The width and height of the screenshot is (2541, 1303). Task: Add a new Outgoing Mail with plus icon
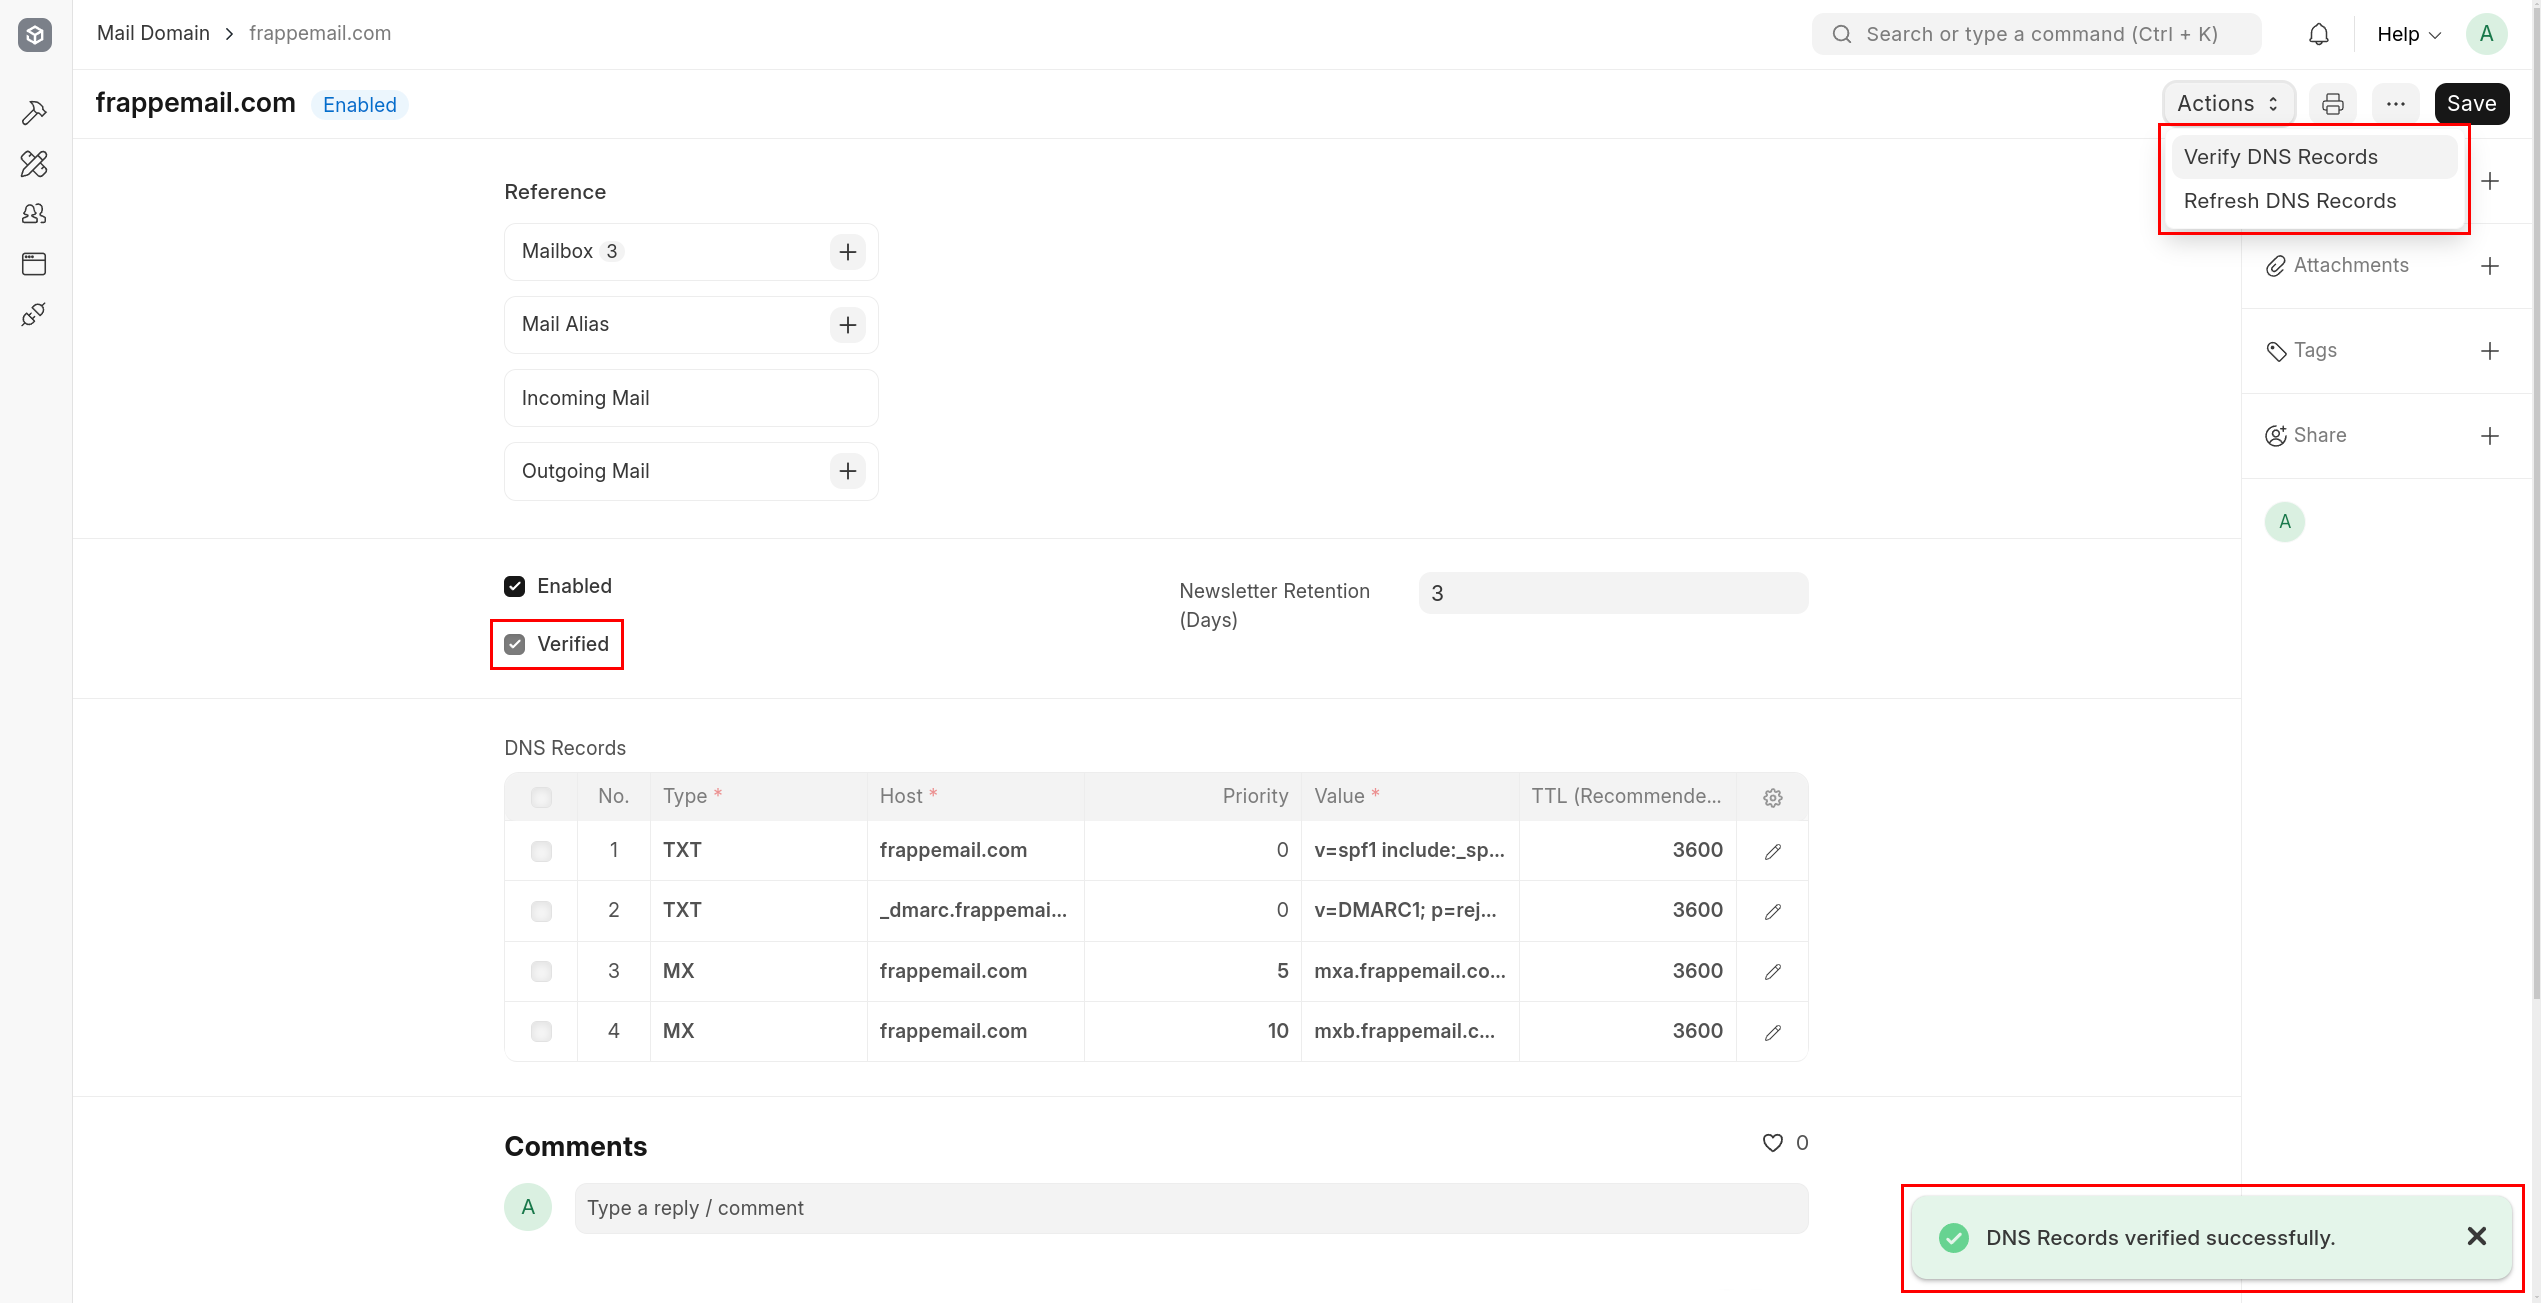coord(847,471)
